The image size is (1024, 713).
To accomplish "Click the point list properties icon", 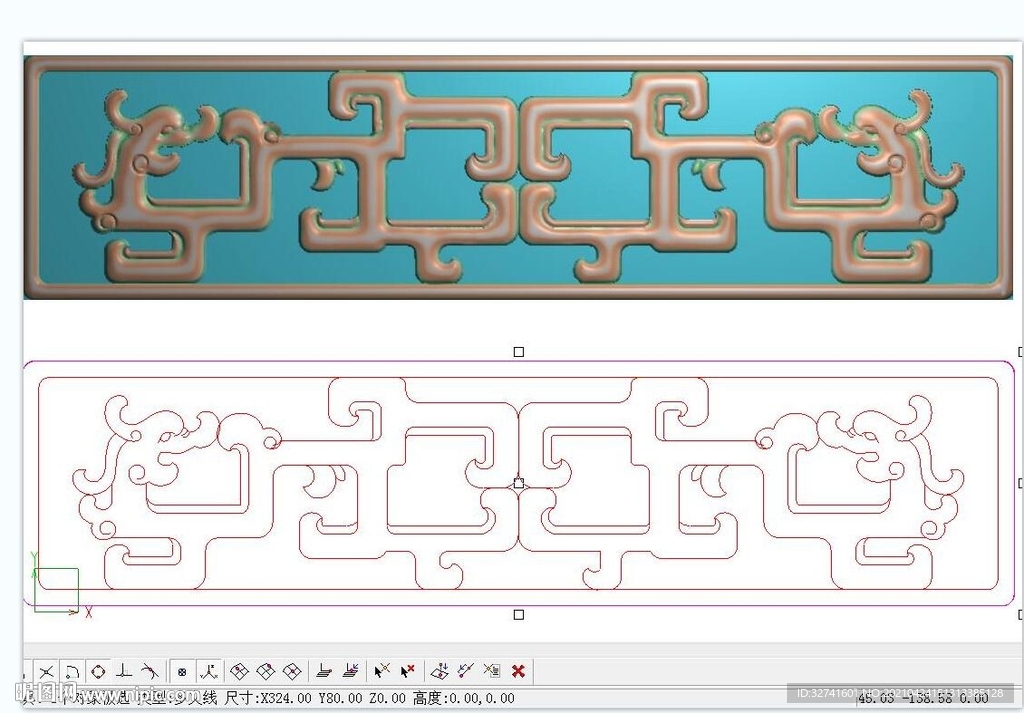I will [492, 671].
